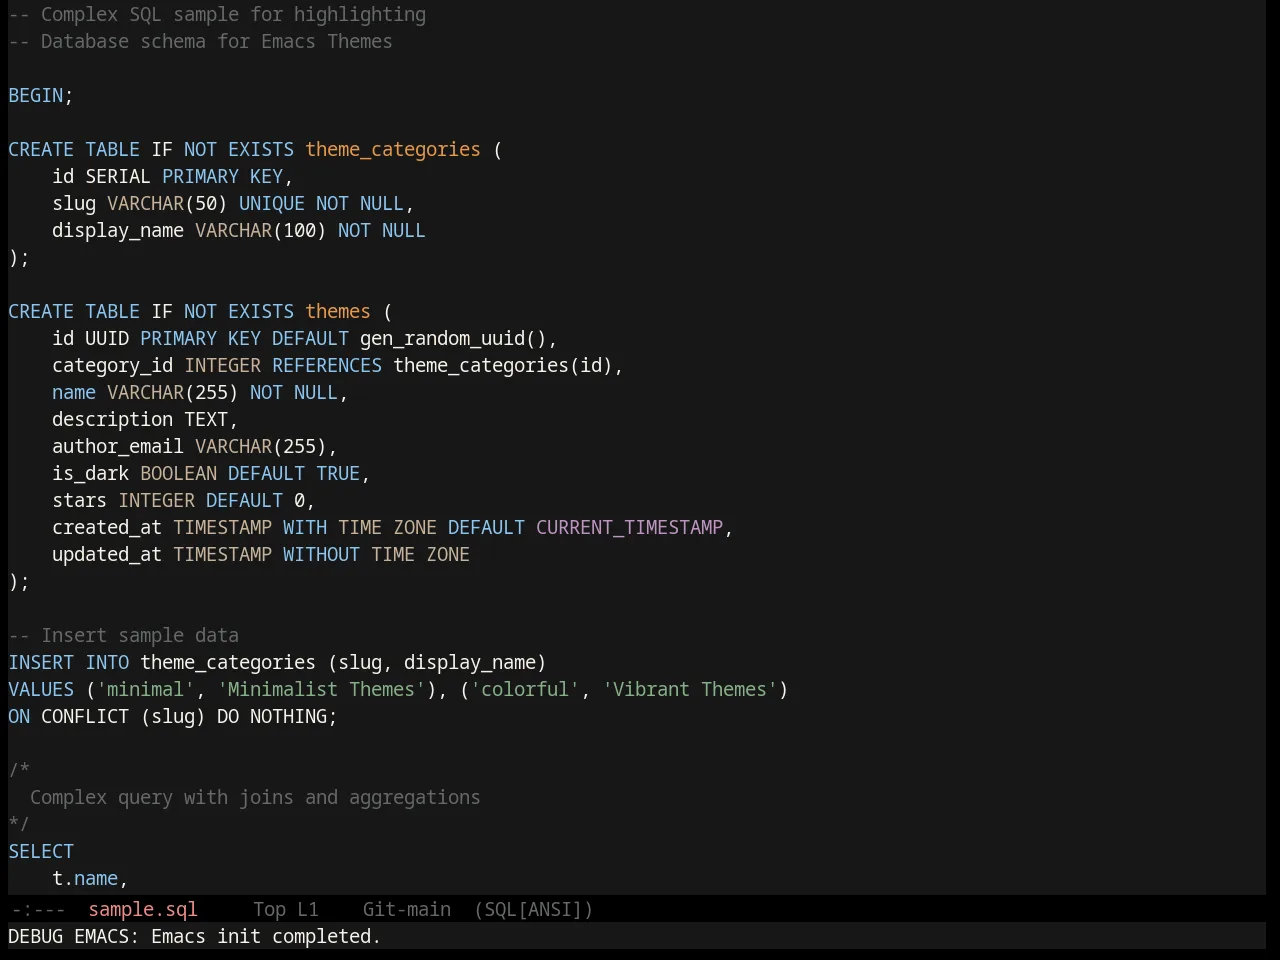1280x960 pixels.
Task: Click the 'Database schema for Emacs Themes' comment
Action: click(200, 41)
